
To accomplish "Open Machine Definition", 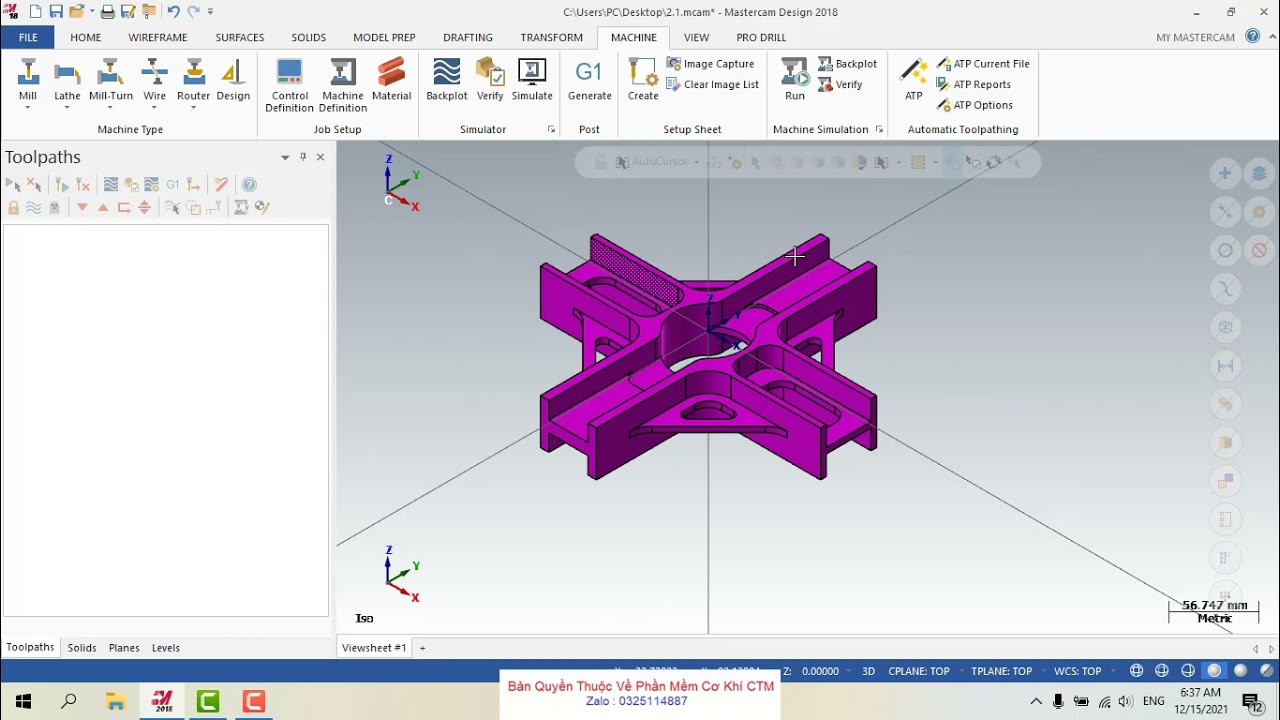I will click(x=343, y=85).
